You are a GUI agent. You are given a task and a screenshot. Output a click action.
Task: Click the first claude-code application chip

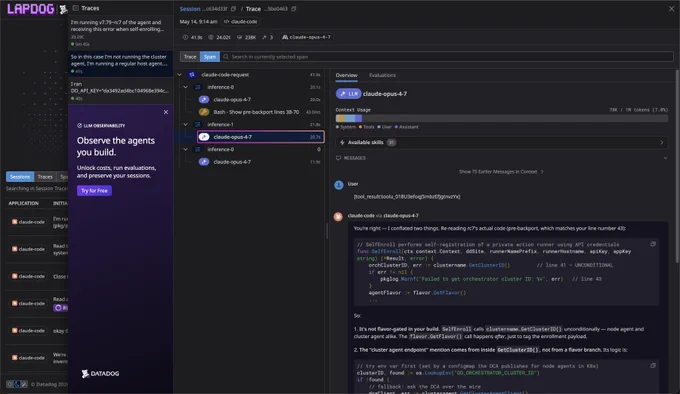point(28,222)
